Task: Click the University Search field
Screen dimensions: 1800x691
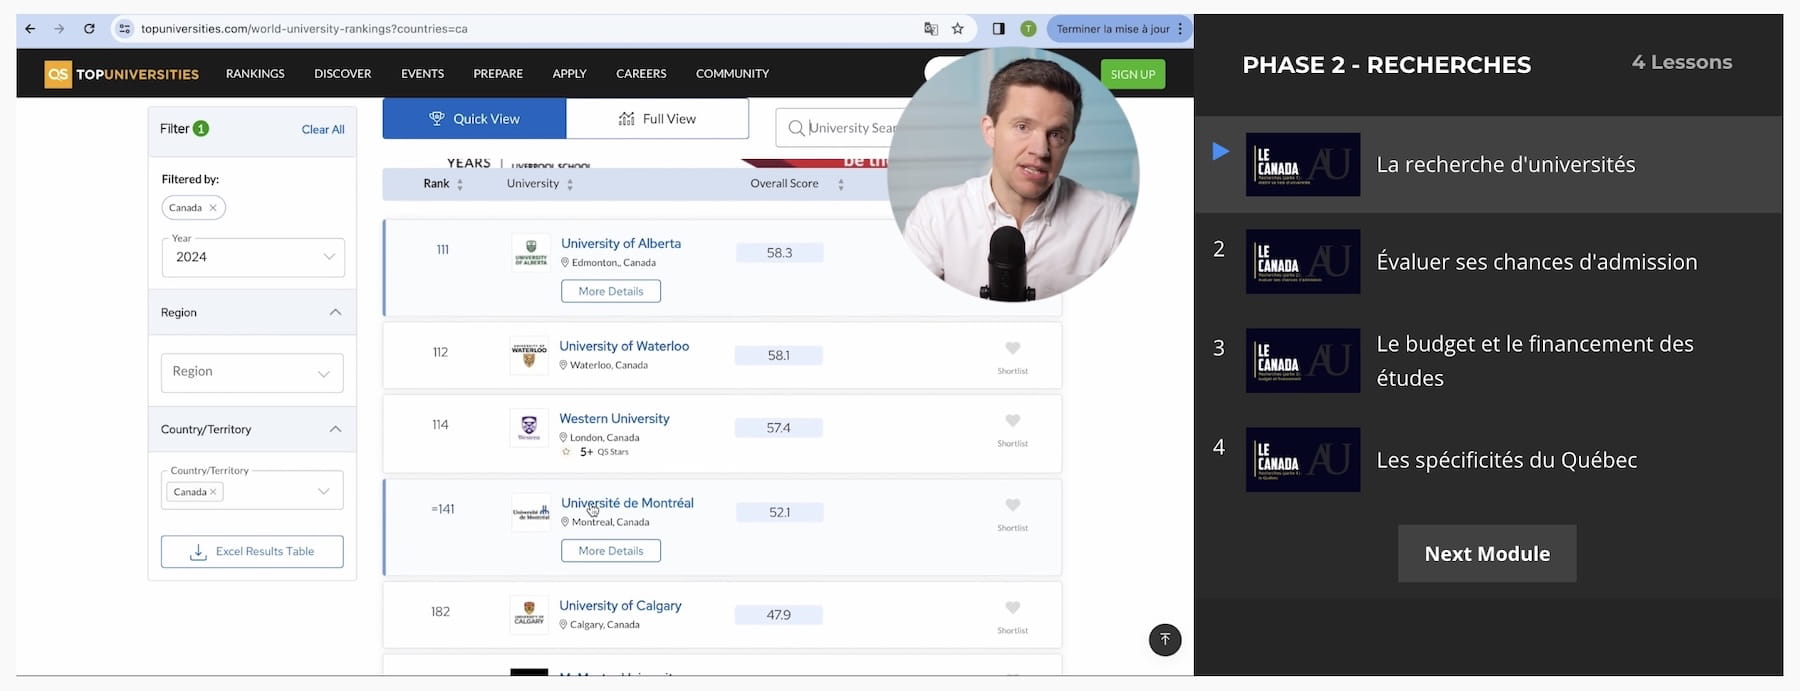Action: 840,128
